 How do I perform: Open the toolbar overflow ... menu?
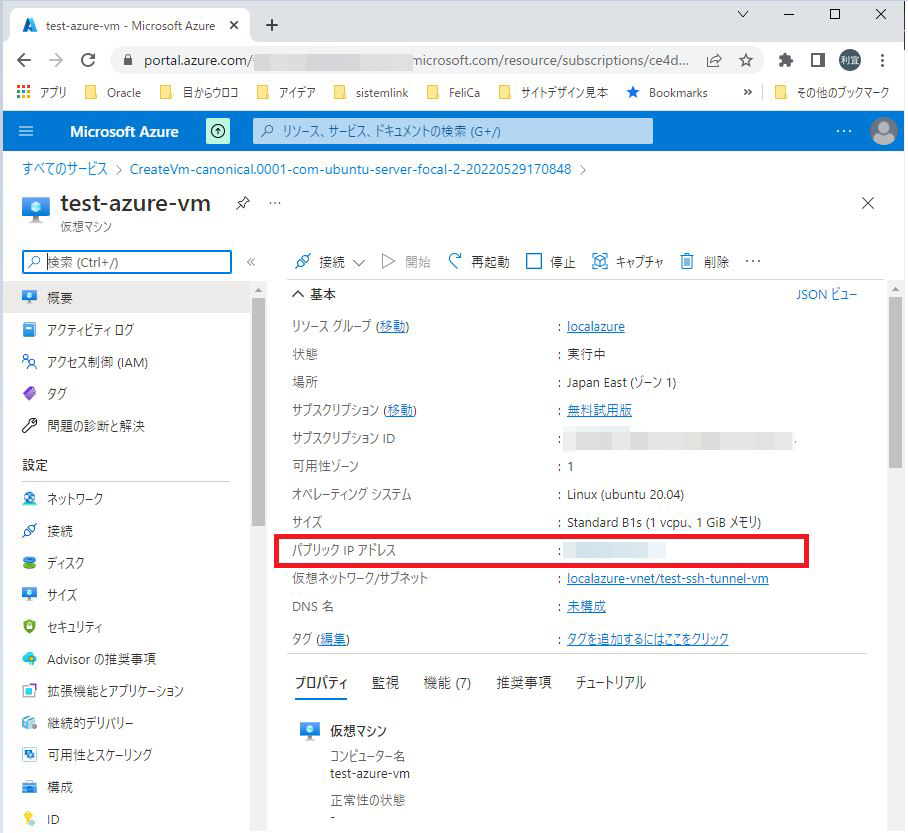(x=753, y=261)
